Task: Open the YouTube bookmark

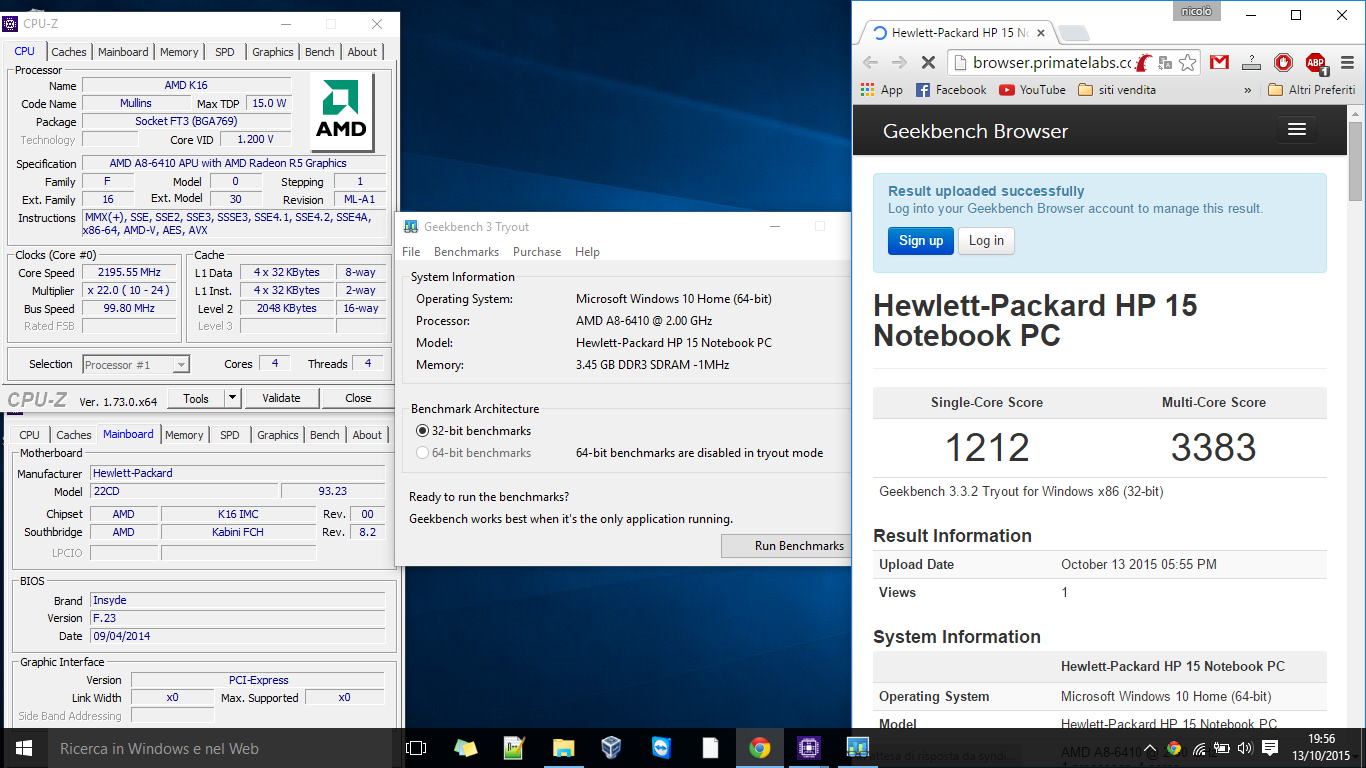Action: click(x=1032, y=90)
